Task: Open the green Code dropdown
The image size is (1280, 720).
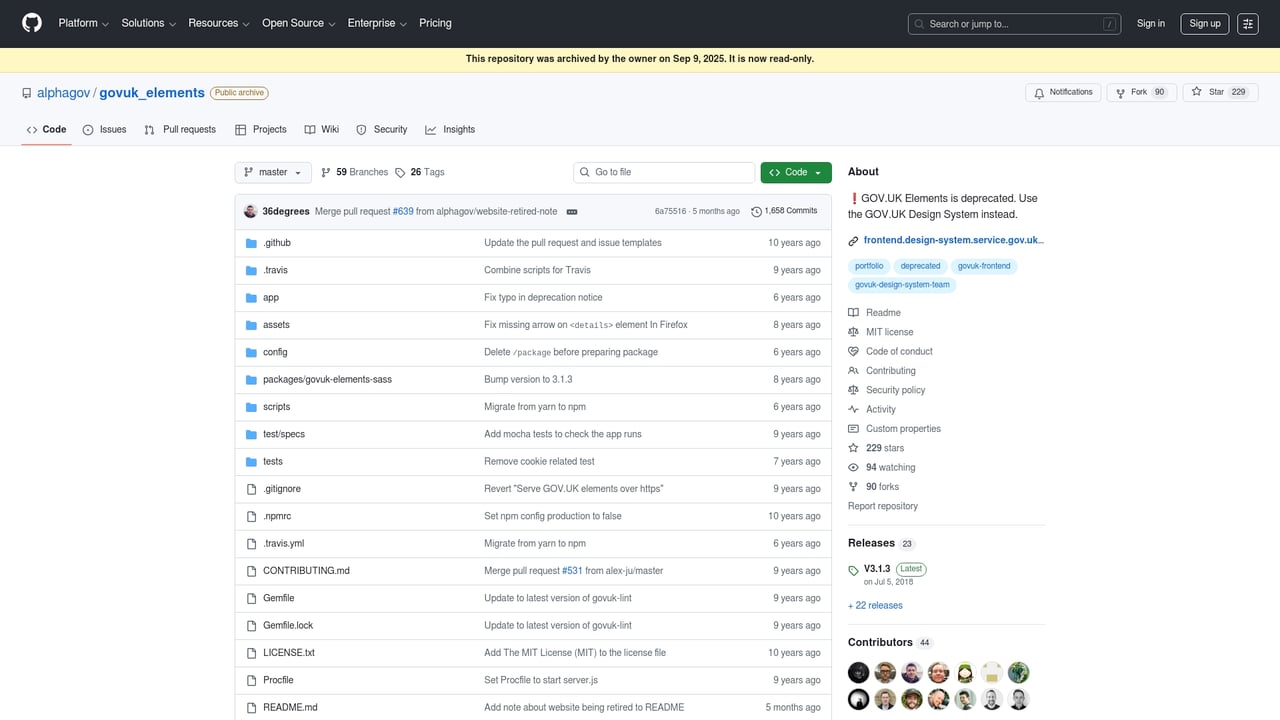Action: click(795, 172)
